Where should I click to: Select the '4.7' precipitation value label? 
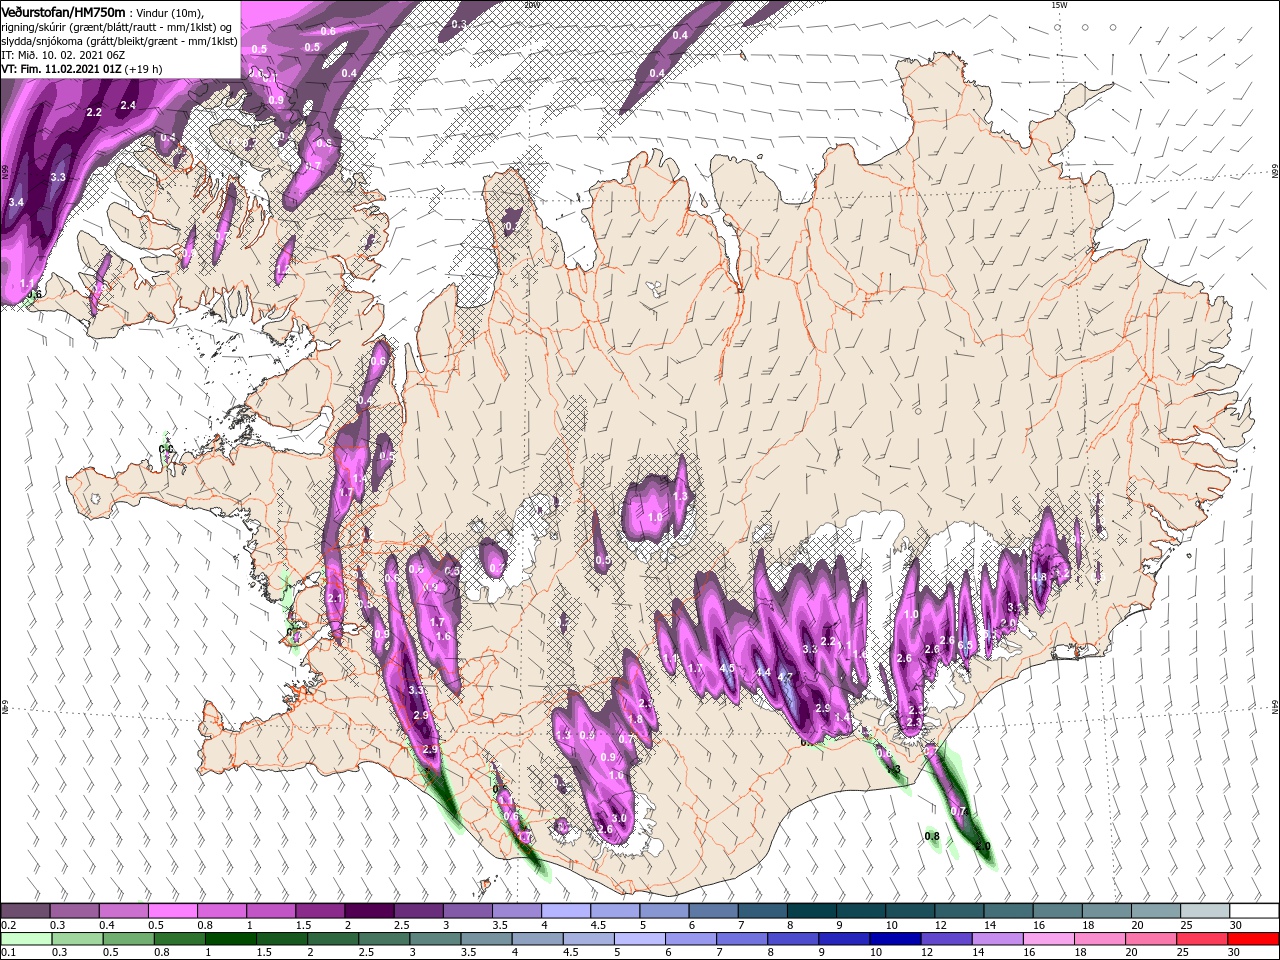[785, 677]
